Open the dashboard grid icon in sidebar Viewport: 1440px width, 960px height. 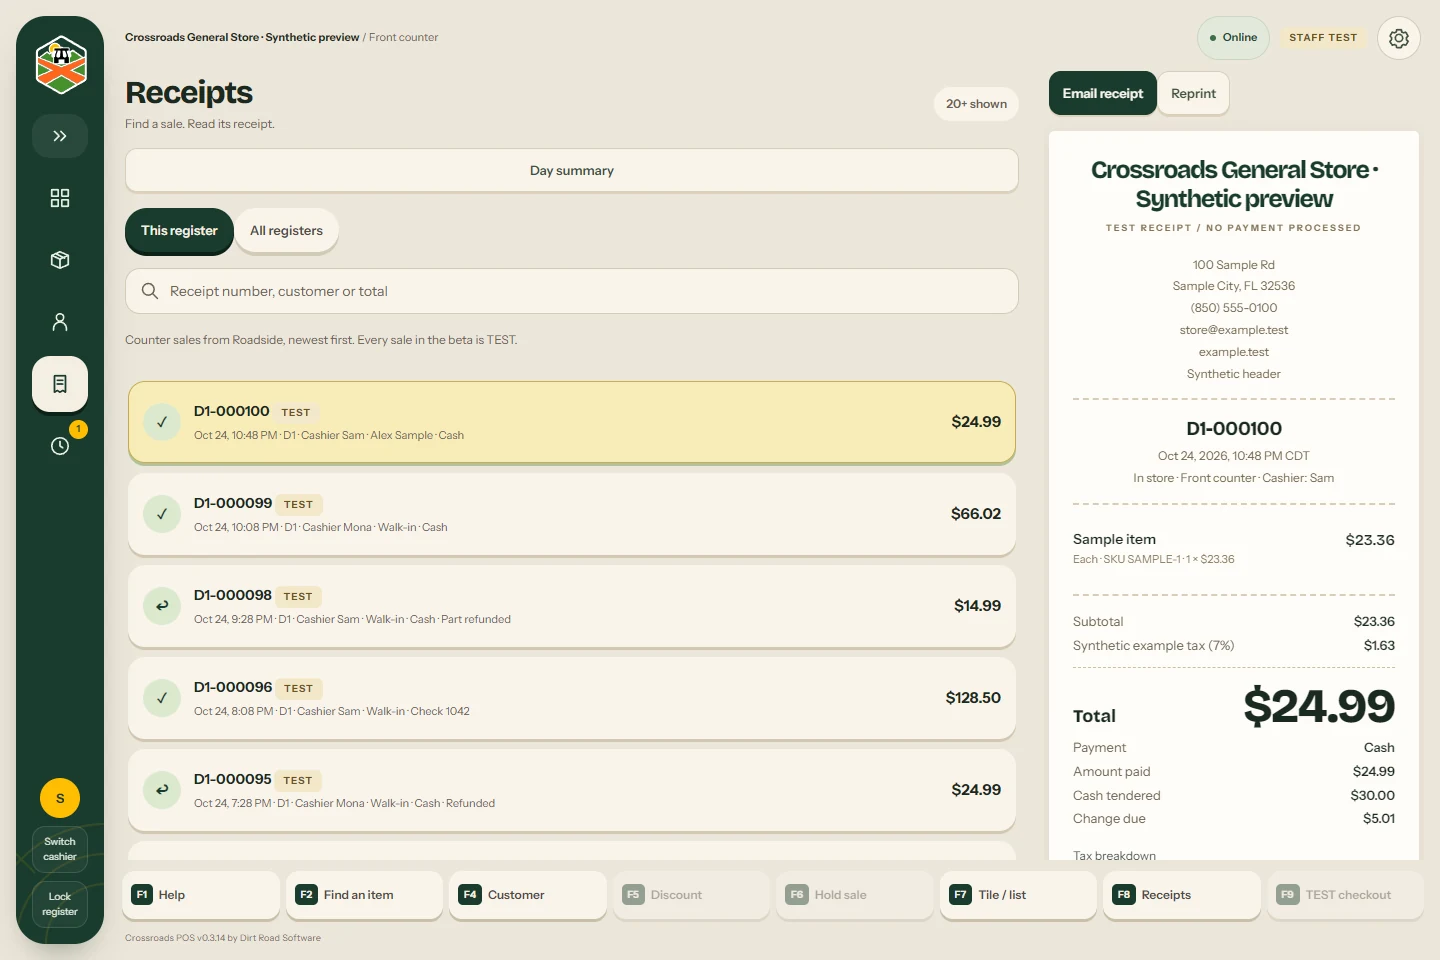[60, 198]
